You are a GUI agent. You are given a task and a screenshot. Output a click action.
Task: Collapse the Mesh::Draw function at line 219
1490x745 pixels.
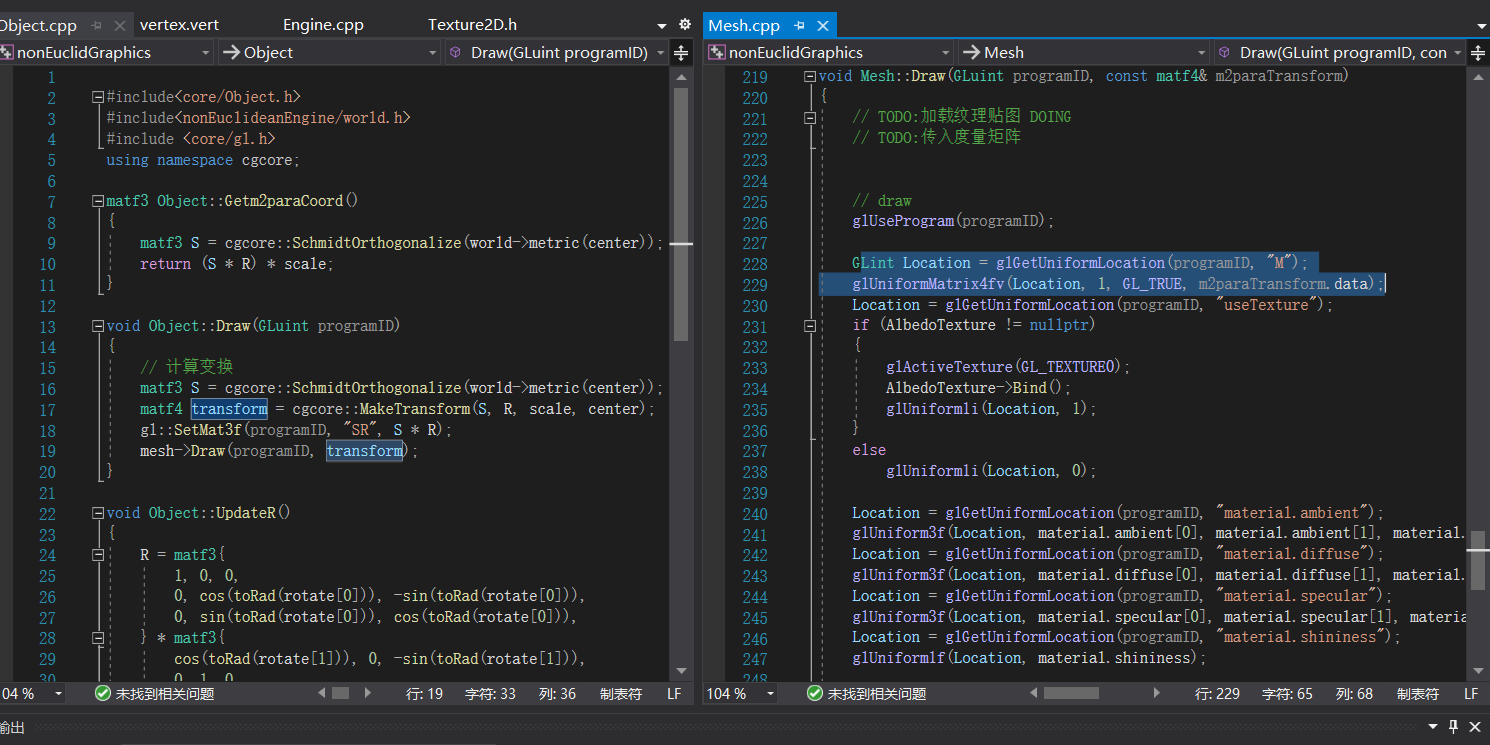[x=809, y=76]
